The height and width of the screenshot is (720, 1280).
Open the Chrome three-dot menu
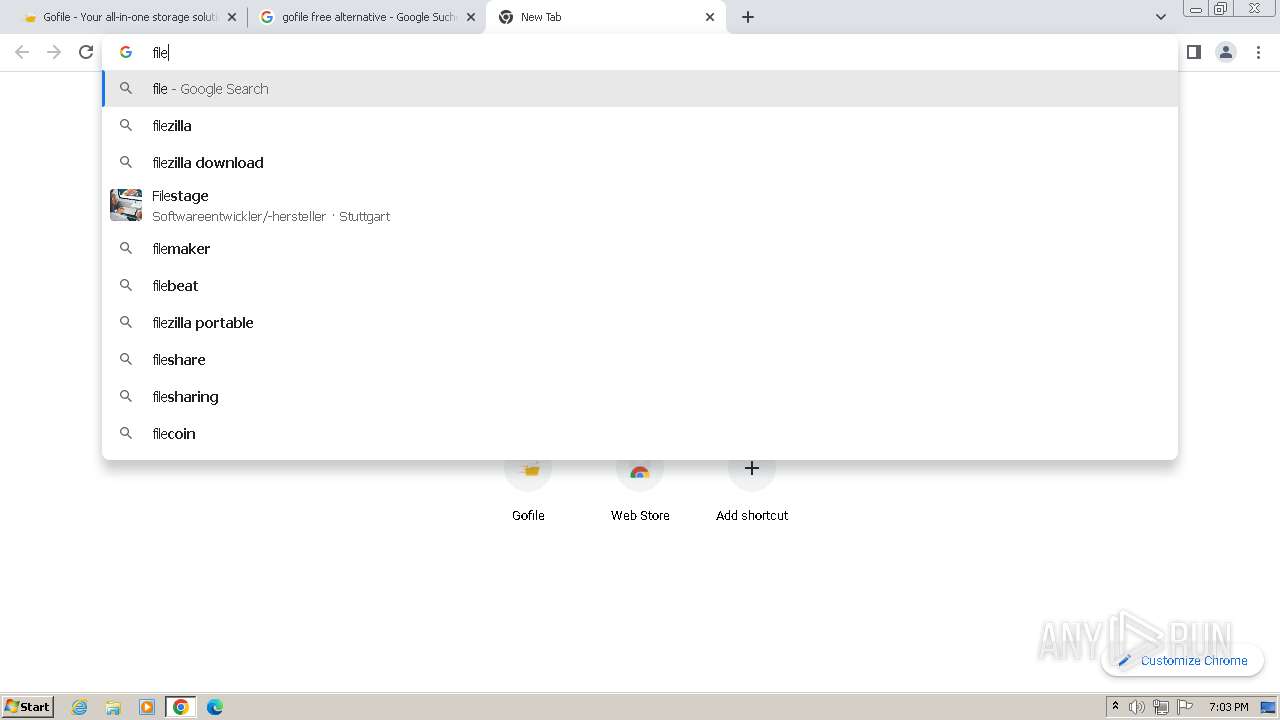[x=1258, y=52]
